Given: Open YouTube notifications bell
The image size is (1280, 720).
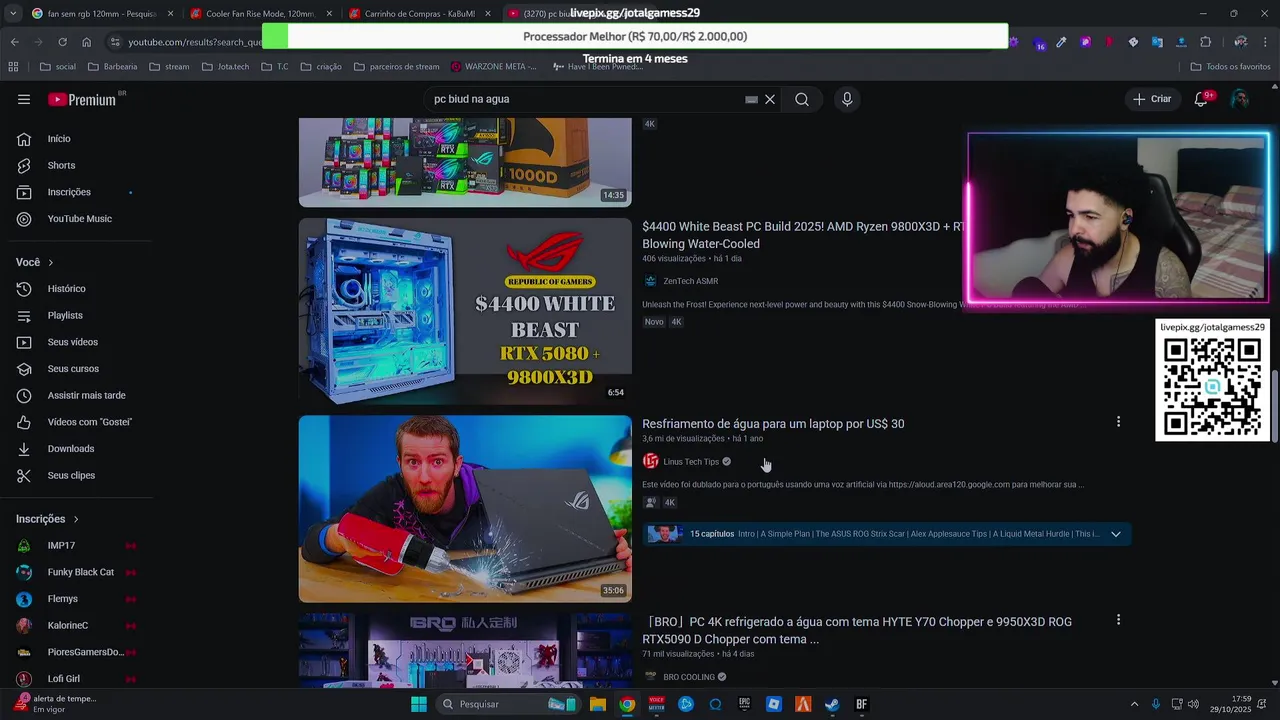Looking at the screenshot, I should click(1201, 99).
